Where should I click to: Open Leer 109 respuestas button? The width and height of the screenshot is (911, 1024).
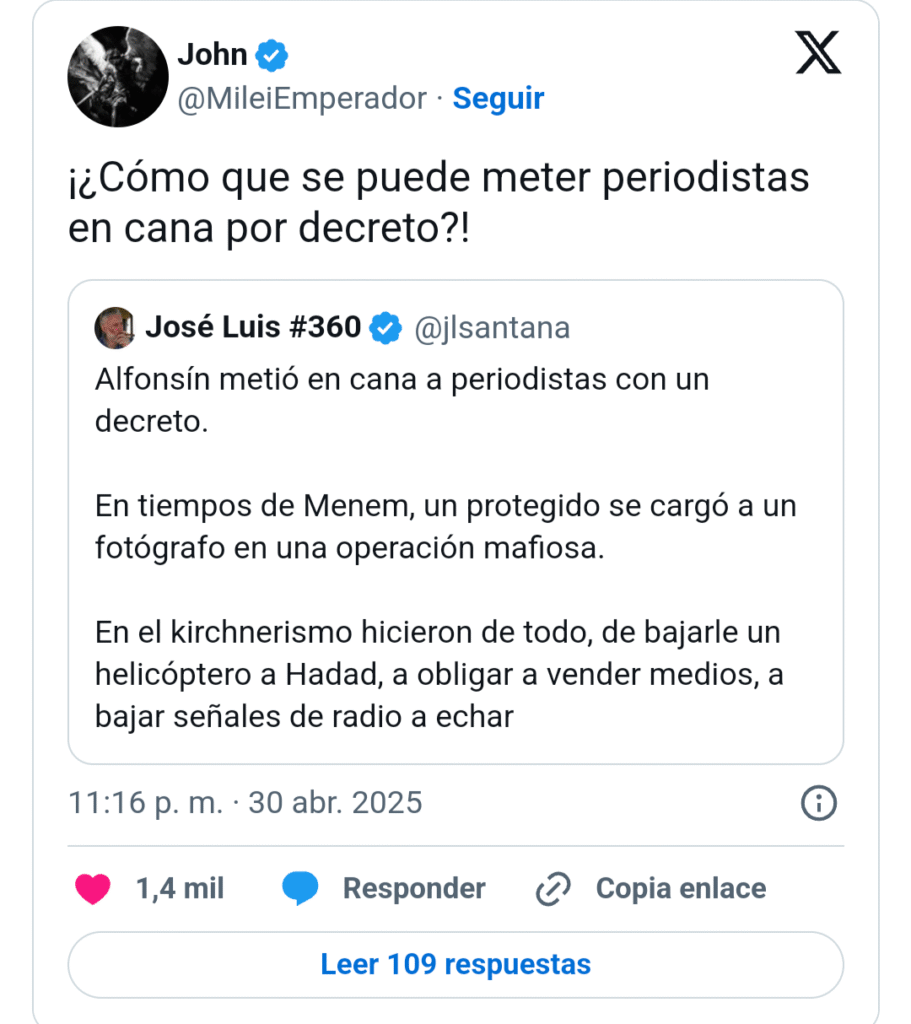tap(455, 965)
